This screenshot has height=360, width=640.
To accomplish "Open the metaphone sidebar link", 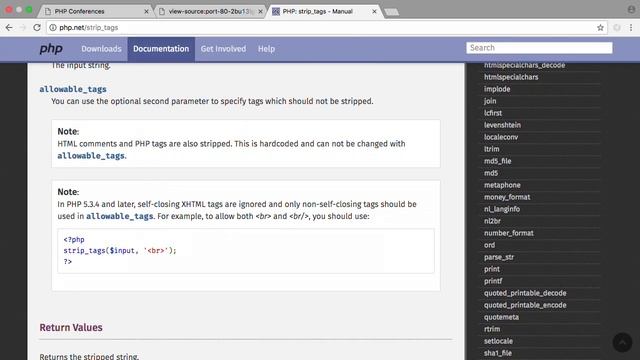I will coord(502,185).
